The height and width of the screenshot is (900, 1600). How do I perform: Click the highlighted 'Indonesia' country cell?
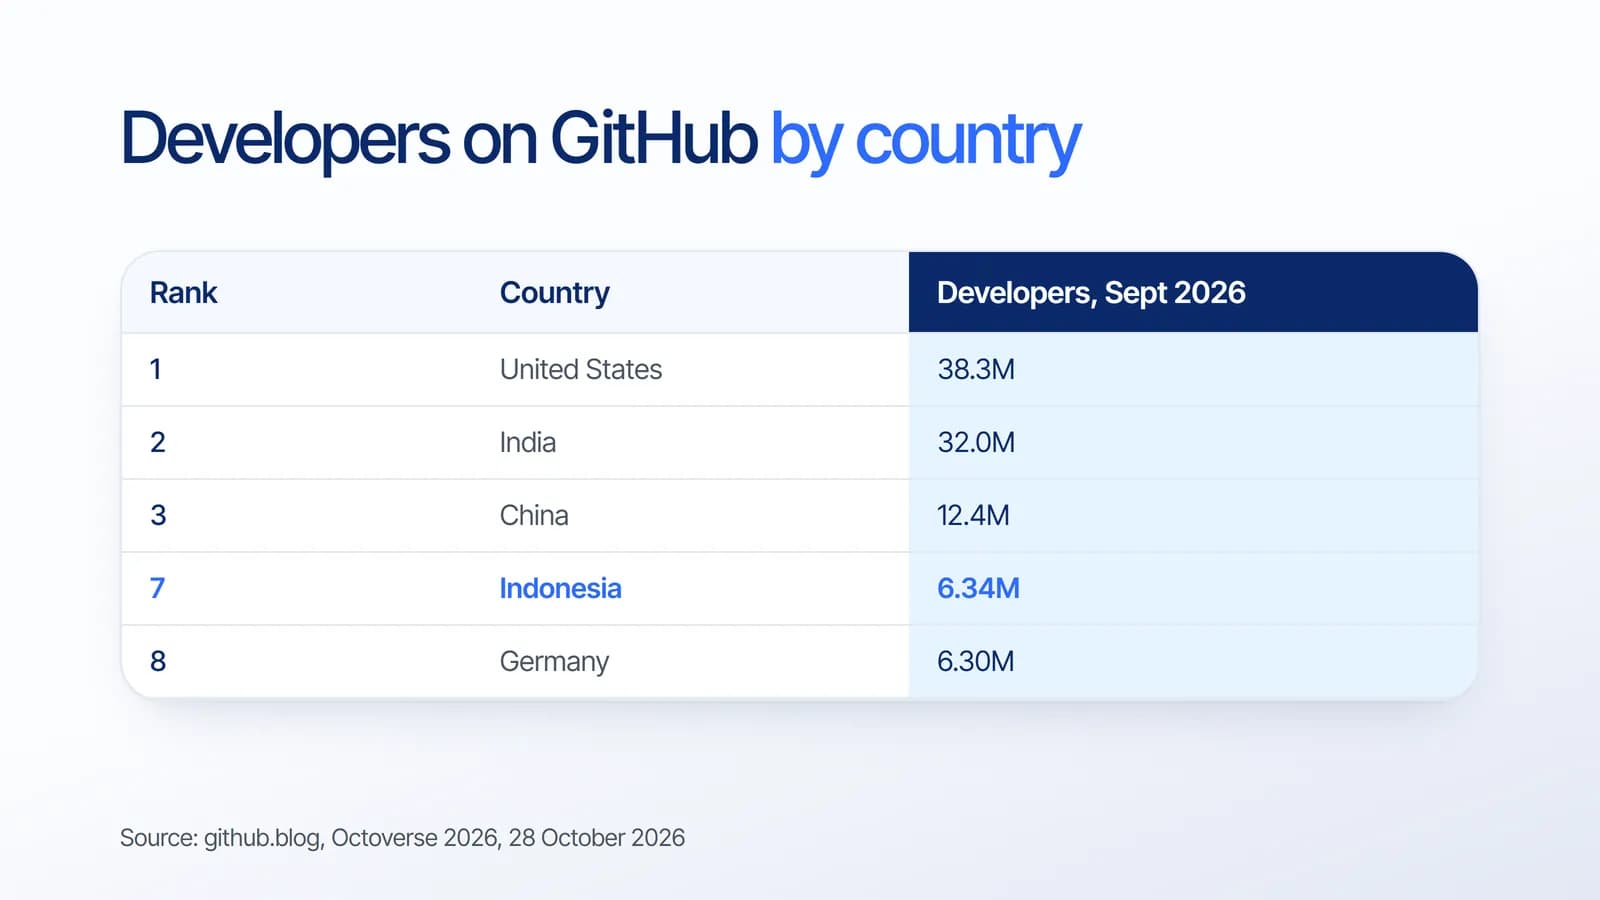560,589
